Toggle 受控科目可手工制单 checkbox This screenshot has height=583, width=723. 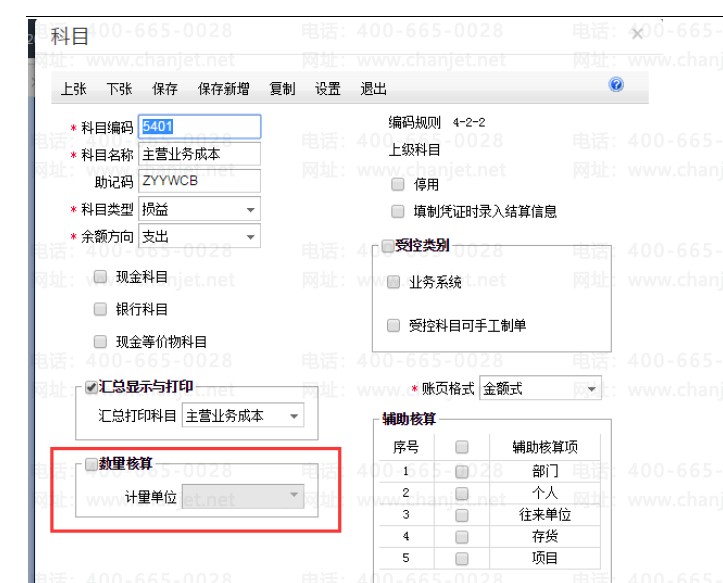393,325
